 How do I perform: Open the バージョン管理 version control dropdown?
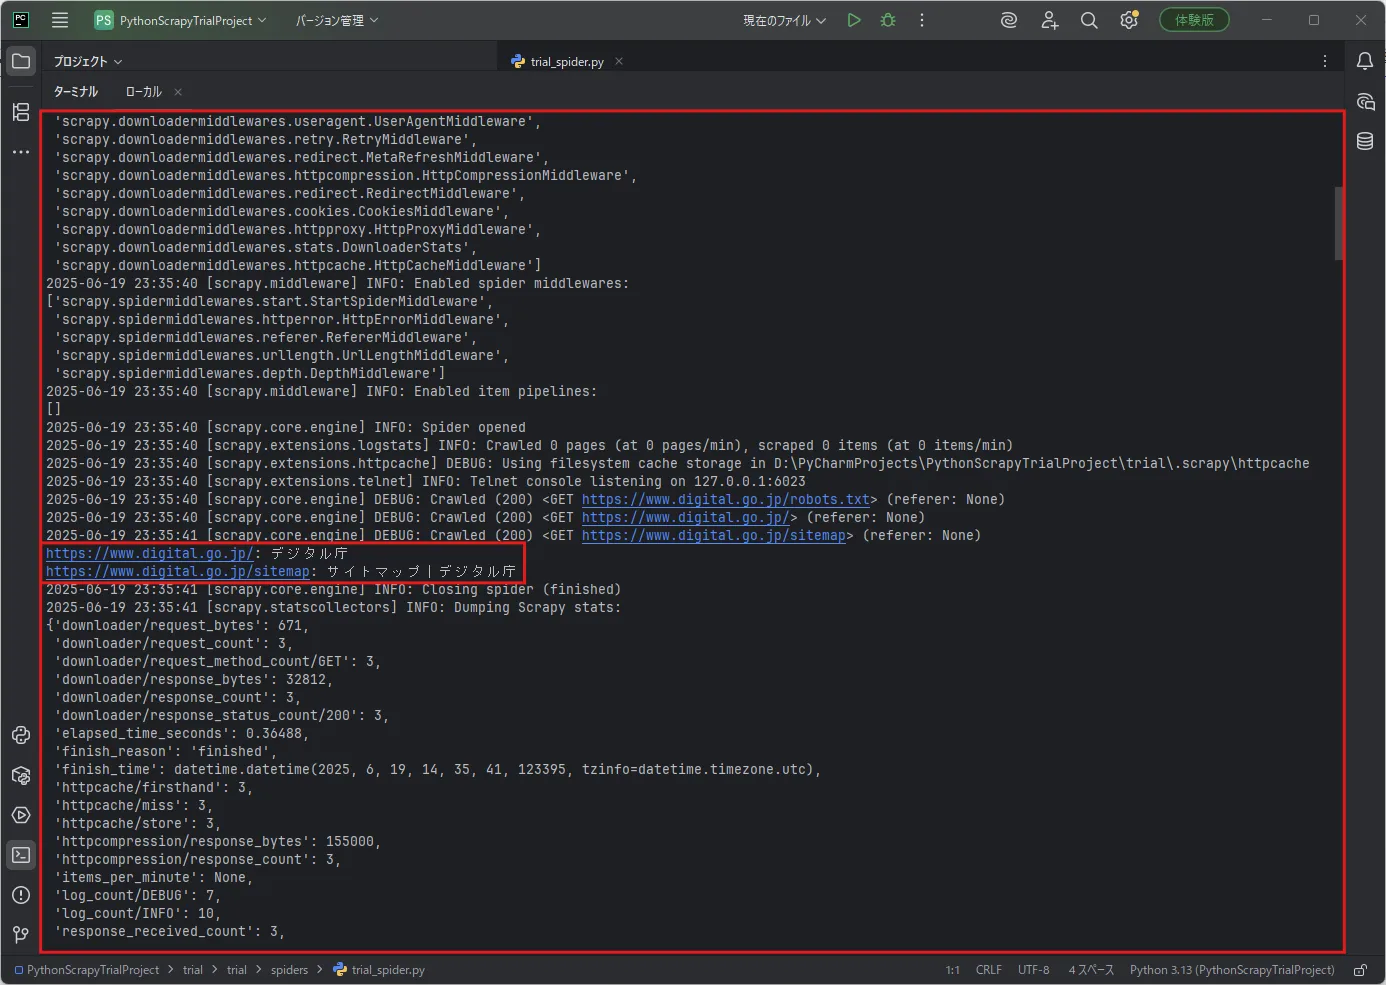click(x=337, y=20)
